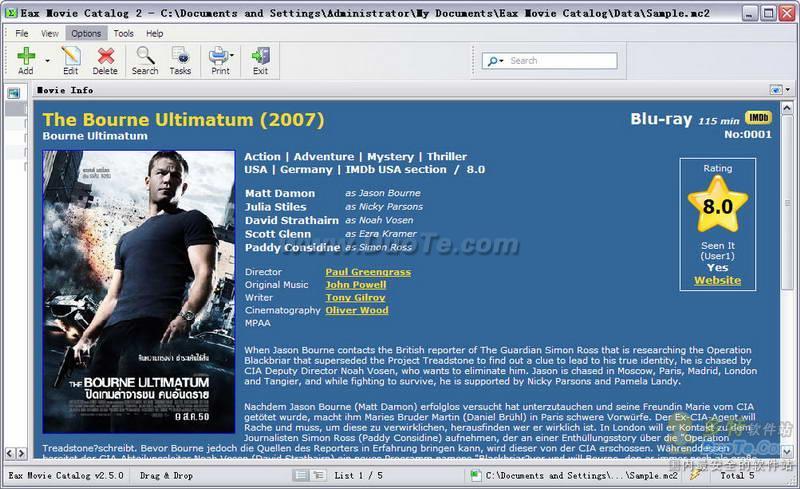Click the Eax Movie Catalog title bar icon
Screen dimensions: 800x489
point(11,13)
